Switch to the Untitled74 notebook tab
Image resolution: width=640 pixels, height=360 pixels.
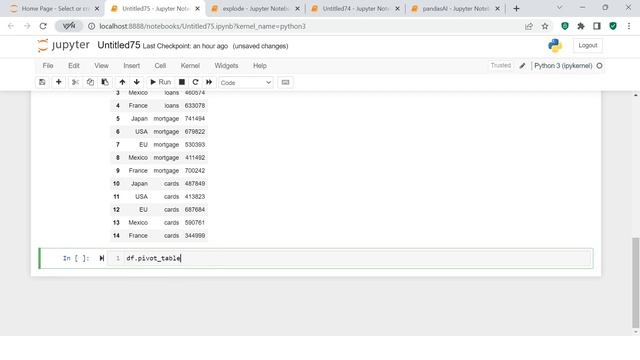point(355,9)
